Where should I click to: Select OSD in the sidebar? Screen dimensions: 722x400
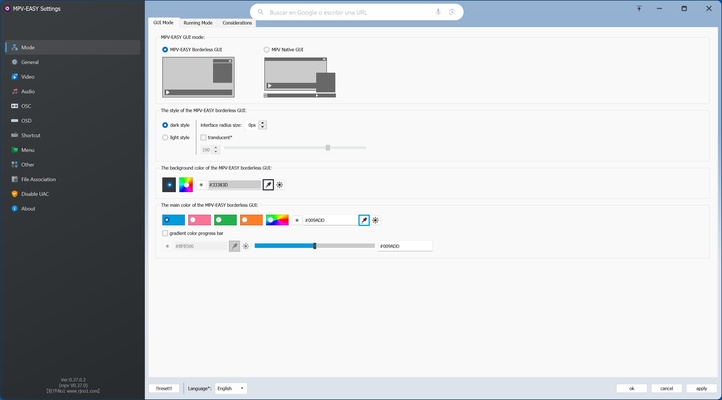[x=73, y=121]
